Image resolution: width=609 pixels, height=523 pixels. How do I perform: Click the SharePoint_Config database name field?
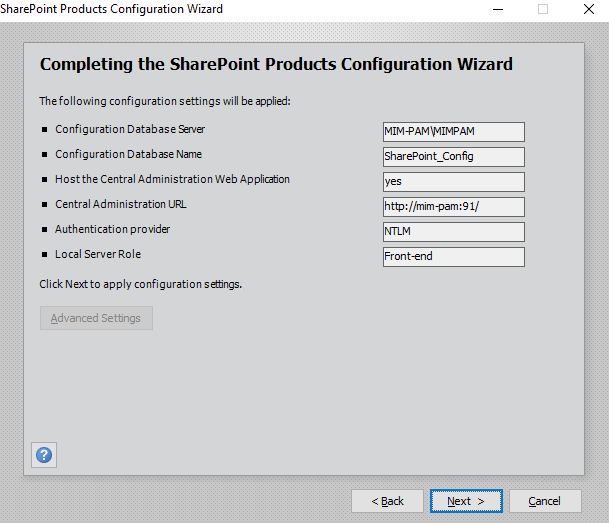(x=453, y=156)
